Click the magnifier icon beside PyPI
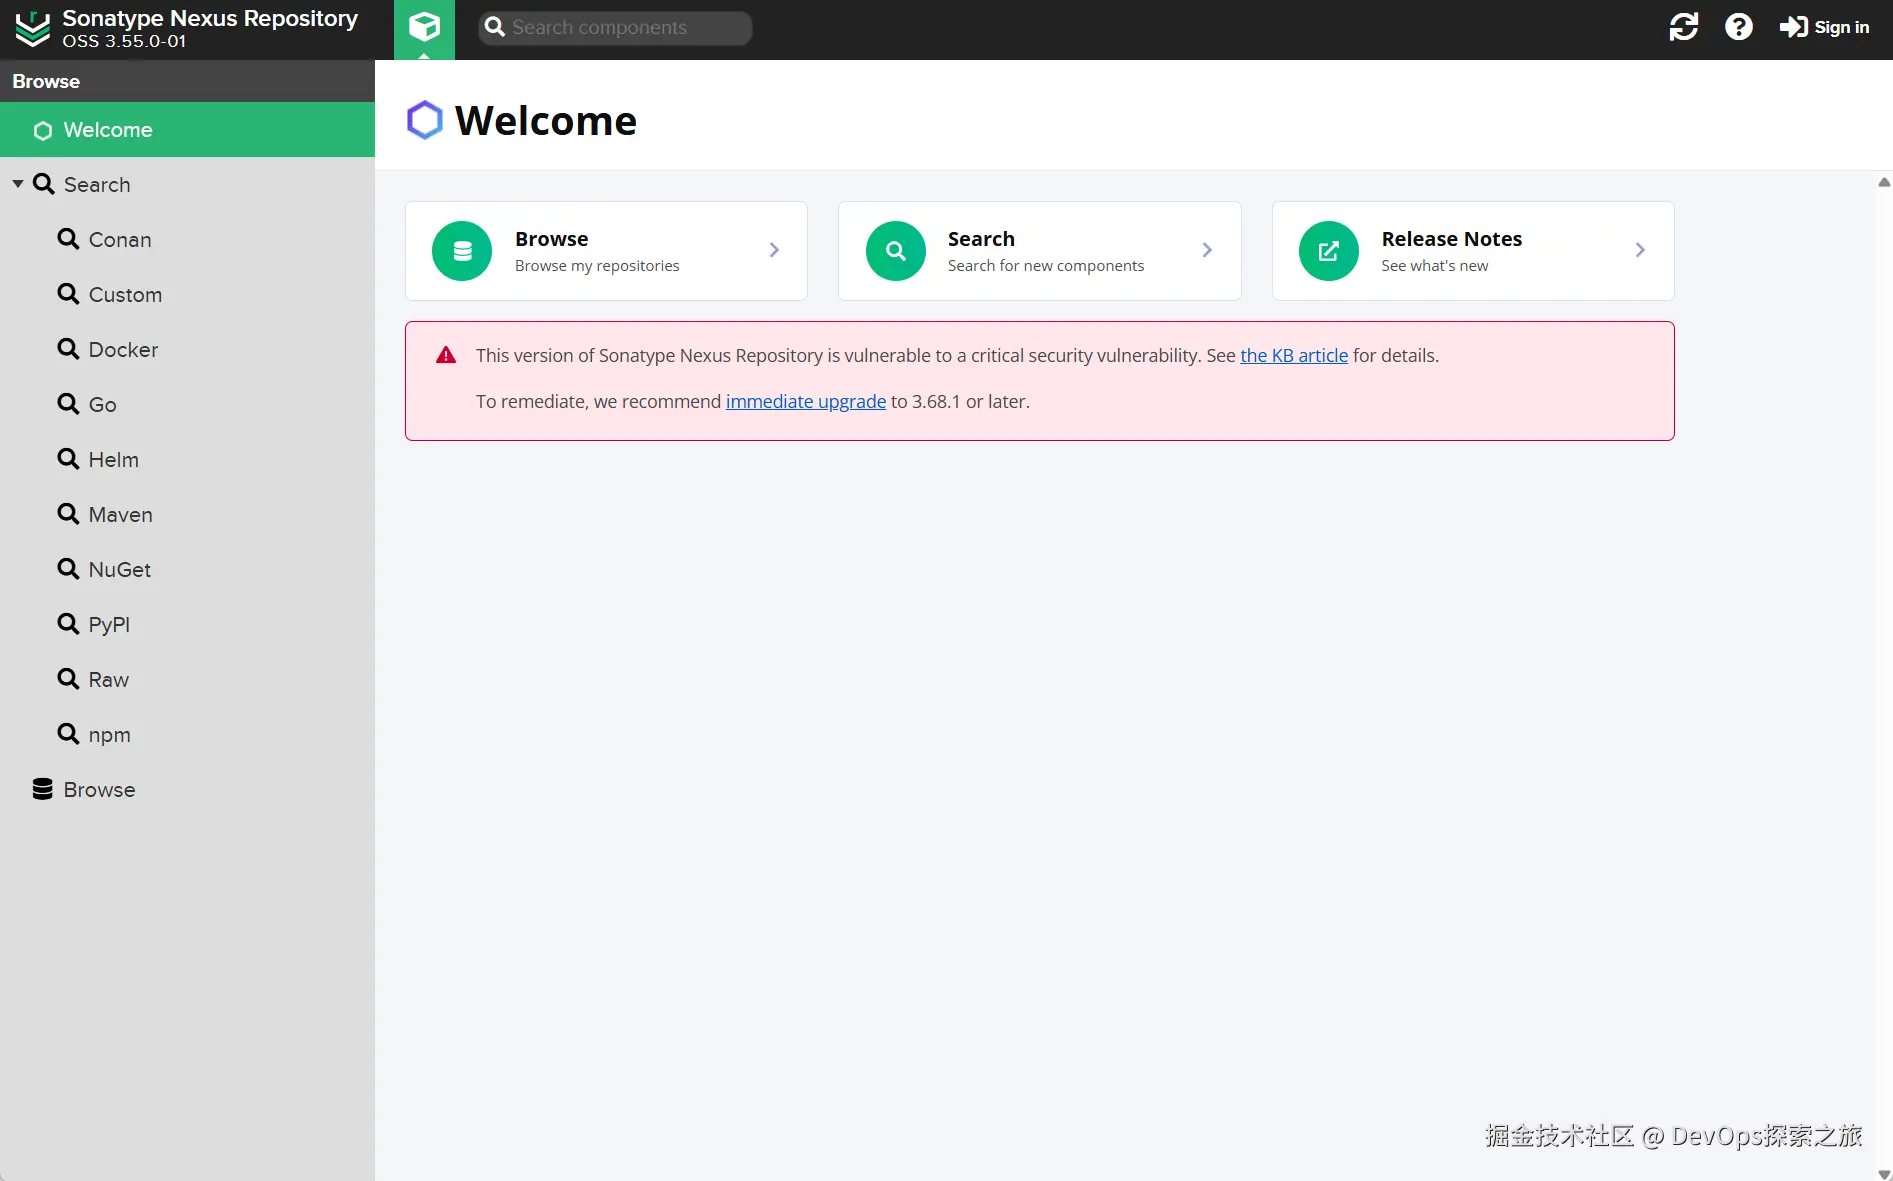 tap(68, 623)
